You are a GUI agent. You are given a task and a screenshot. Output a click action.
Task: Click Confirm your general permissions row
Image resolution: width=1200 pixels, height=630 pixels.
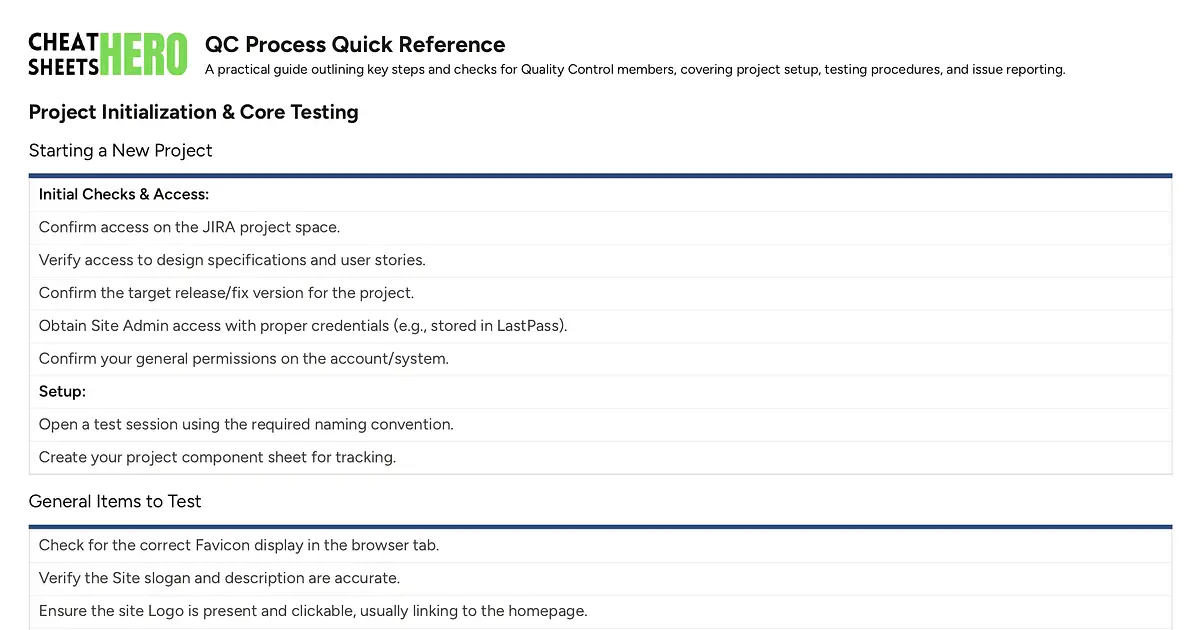pos(600,359)
